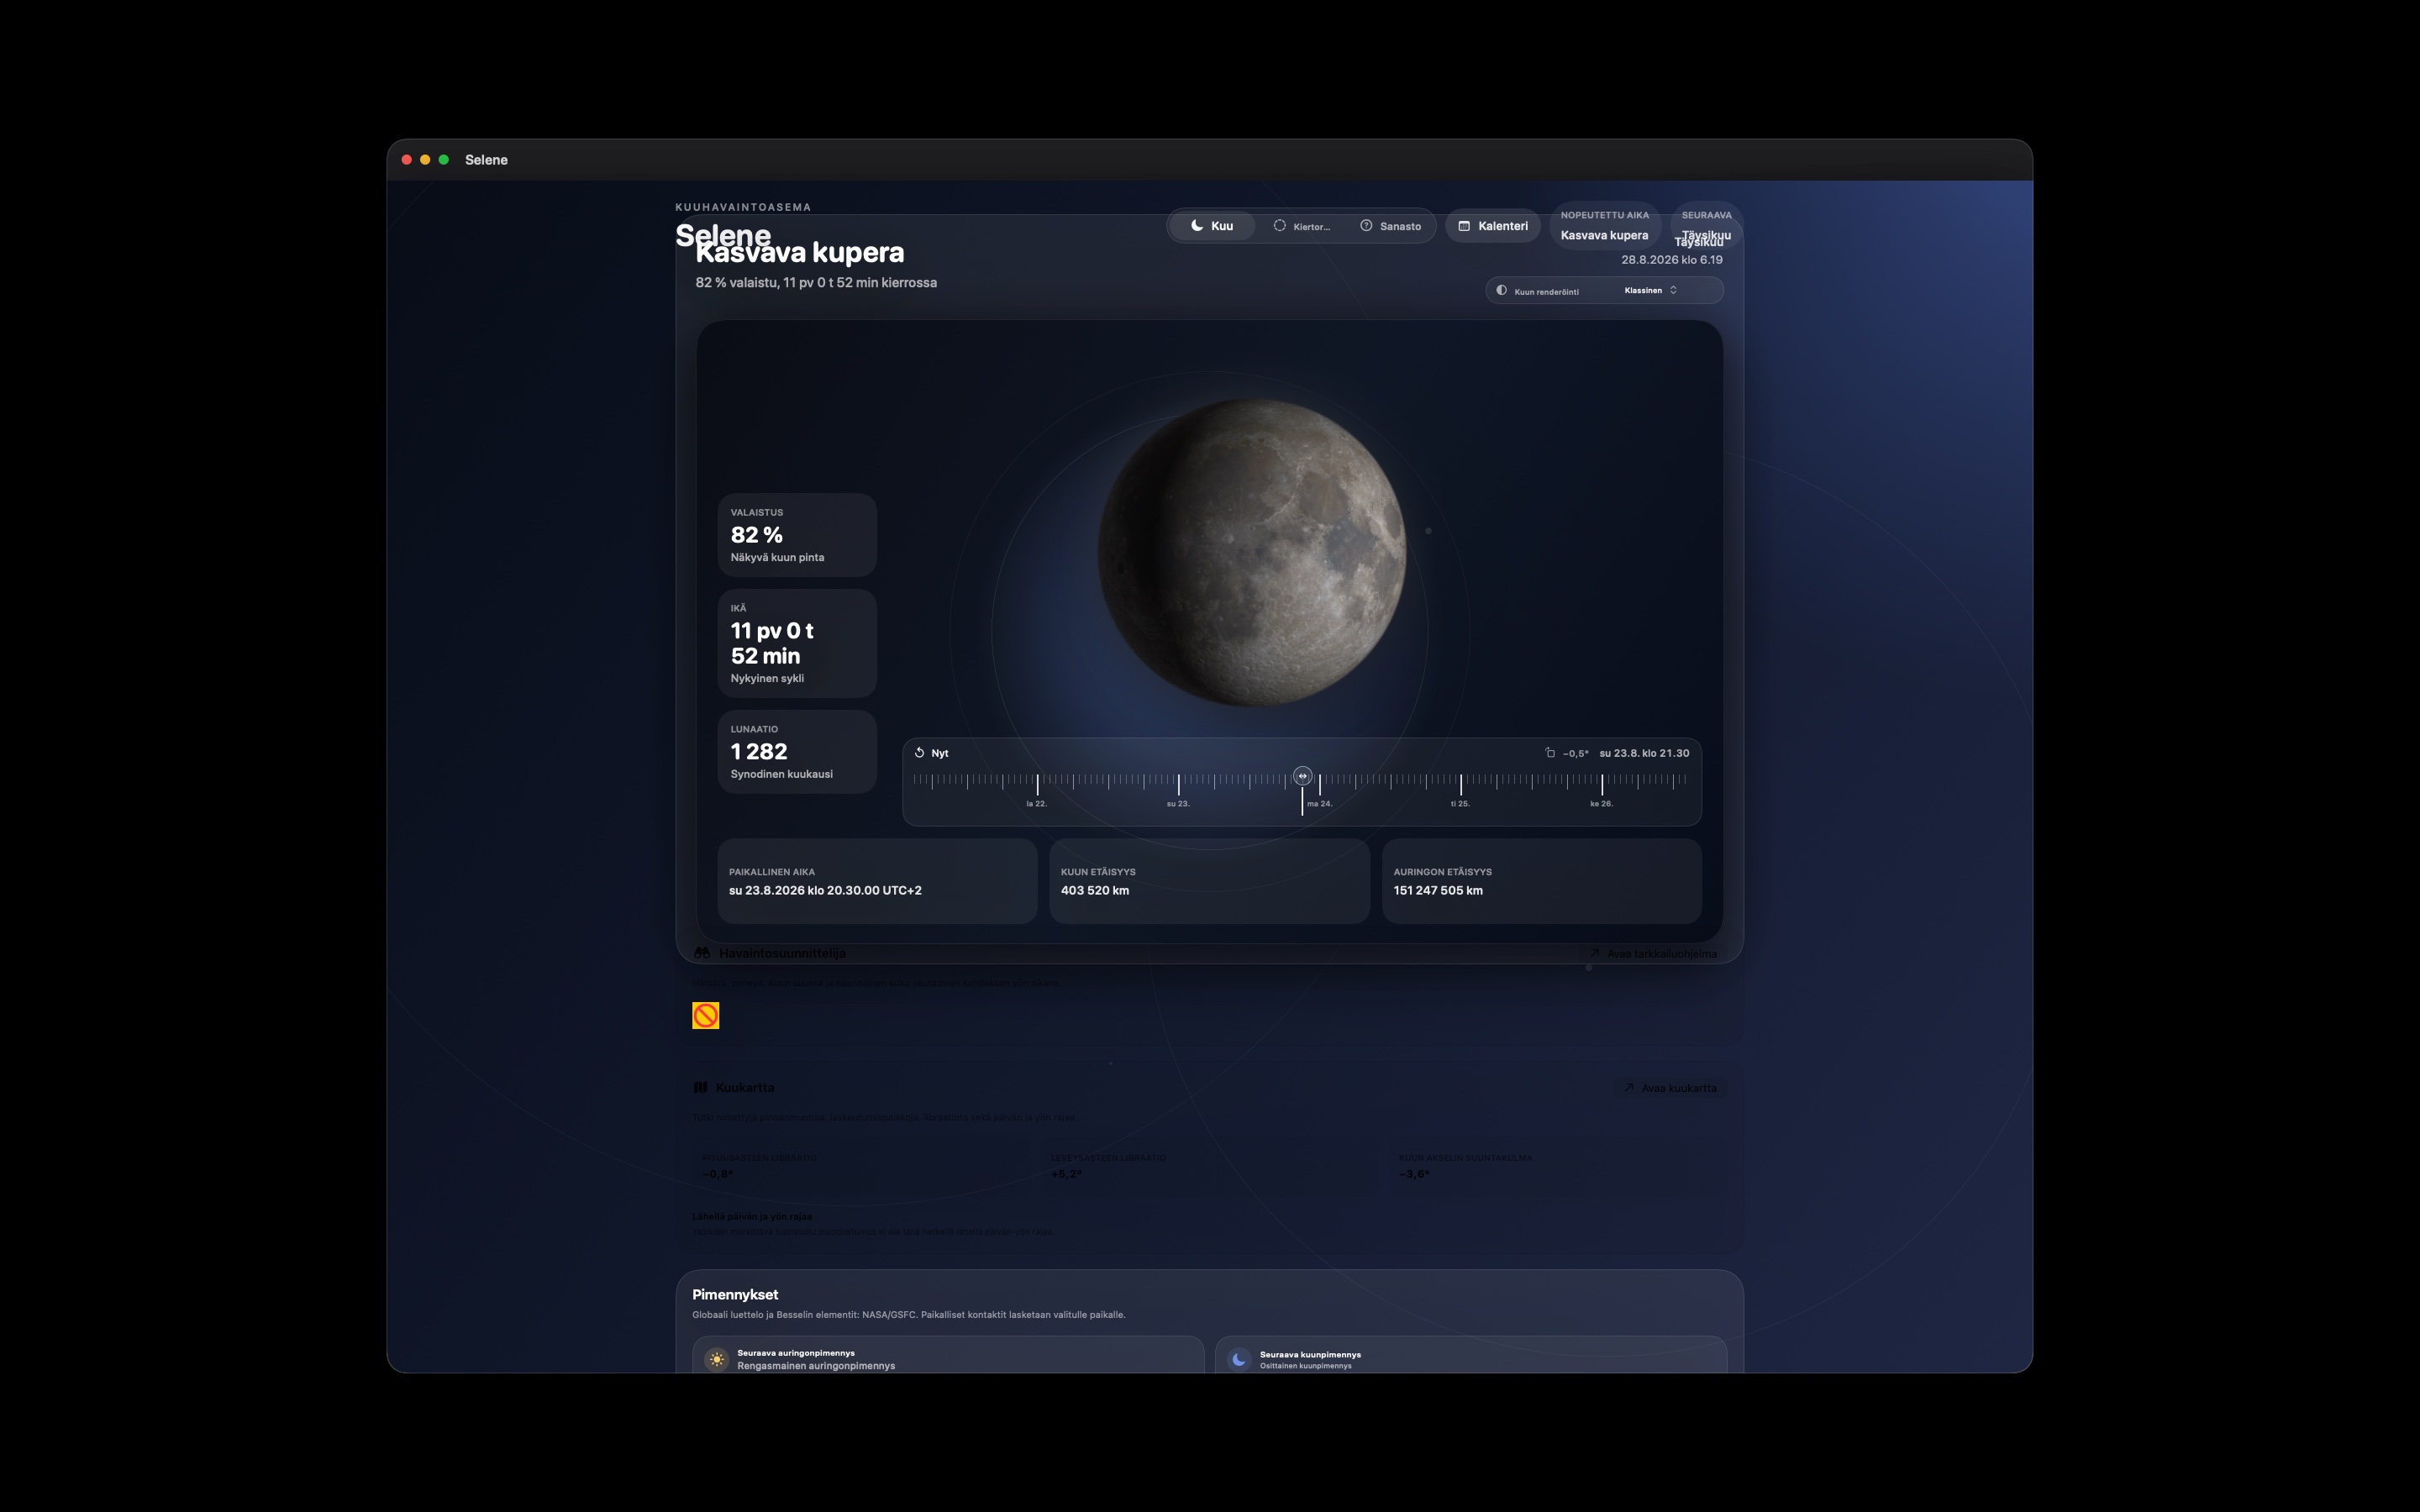This screenshot has width=2420, height=1512.
Task: Jump to ke 26. on timeline
Action: pos(1601,803)
